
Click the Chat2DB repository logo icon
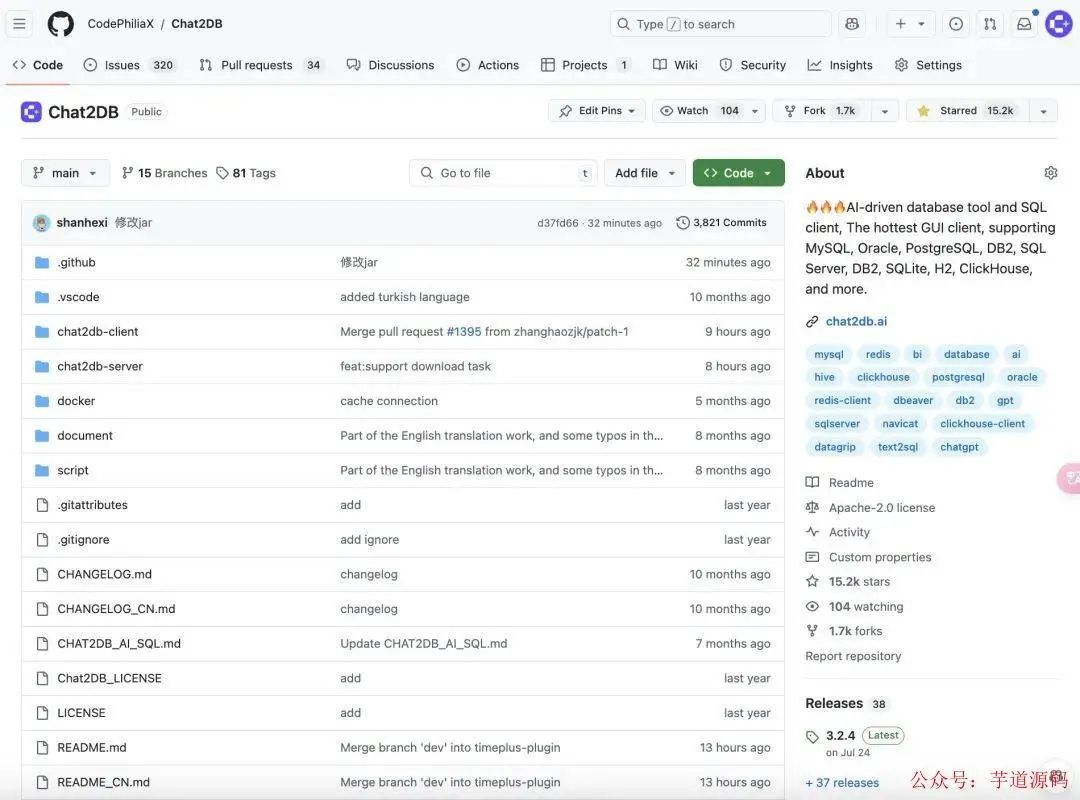[31, 112]
